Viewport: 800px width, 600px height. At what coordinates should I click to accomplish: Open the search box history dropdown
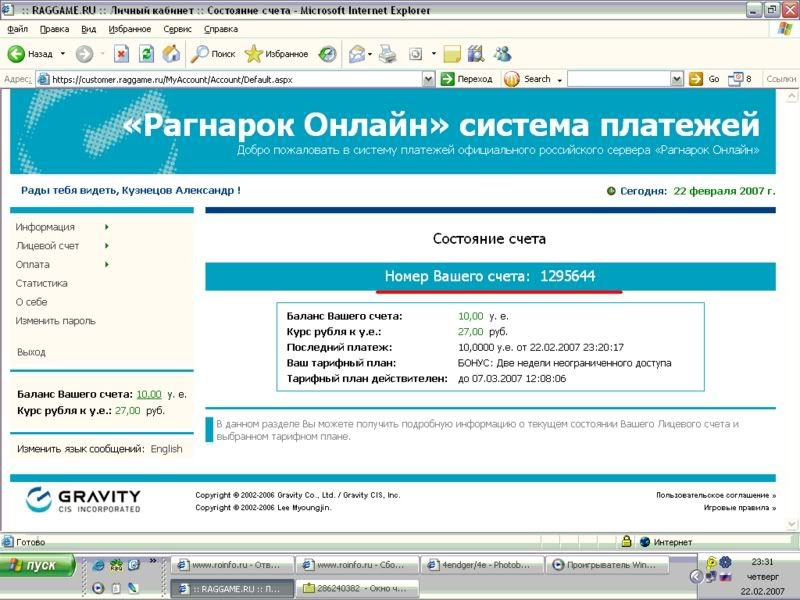pyautogui.click(x=677, y=79)
